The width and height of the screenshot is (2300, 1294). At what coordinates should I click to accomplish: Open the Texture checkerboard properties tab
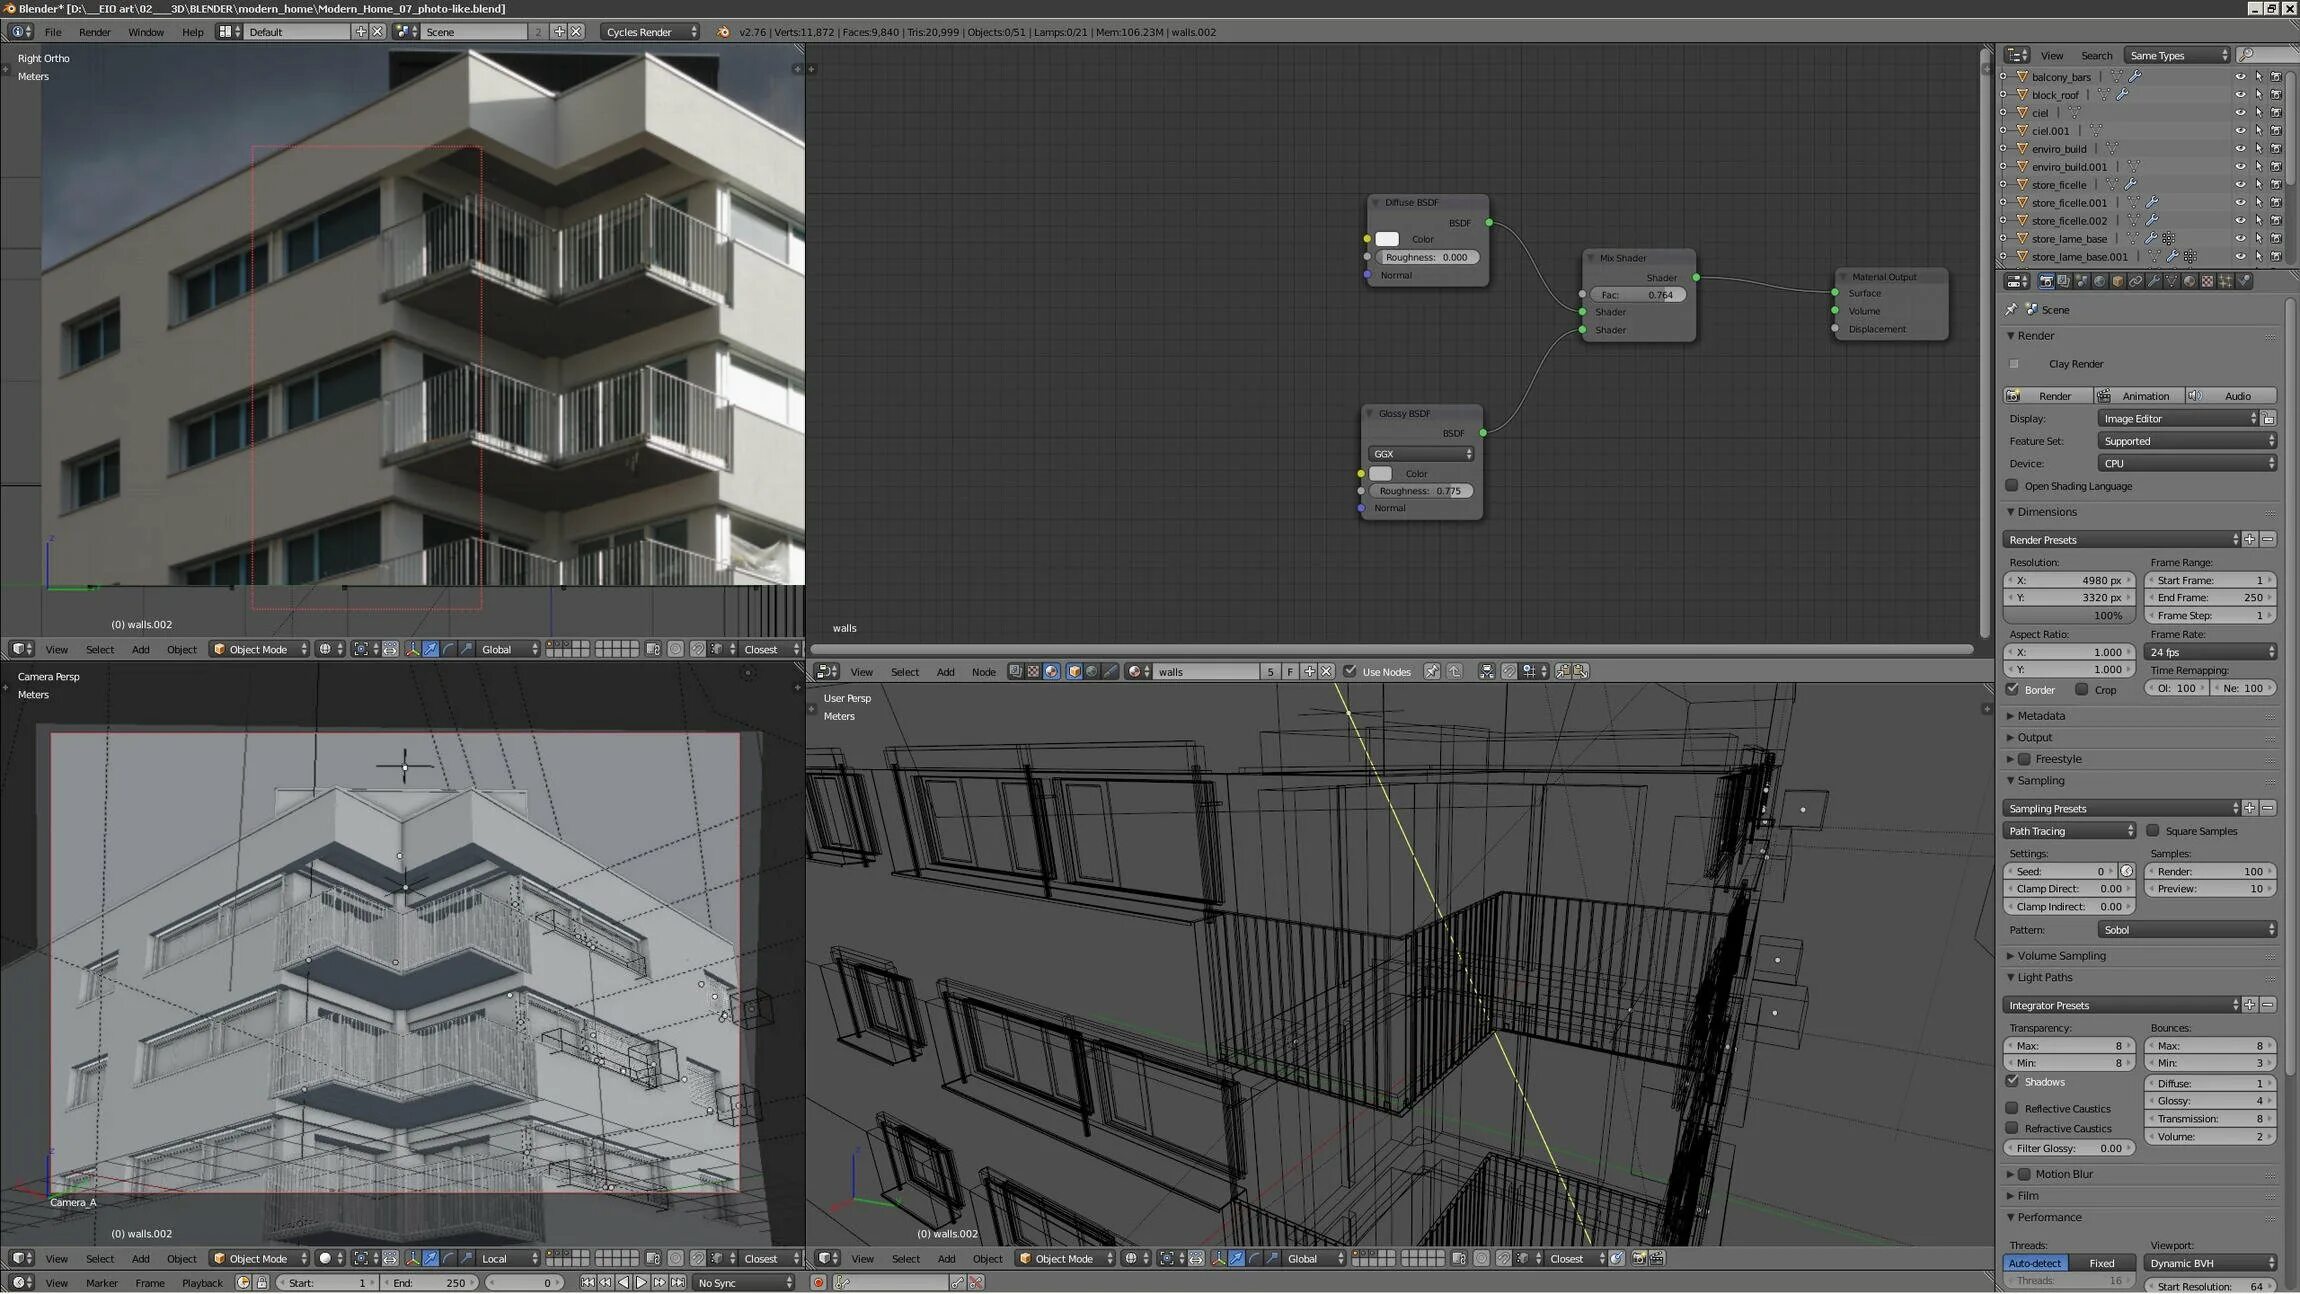(2207, 281)
